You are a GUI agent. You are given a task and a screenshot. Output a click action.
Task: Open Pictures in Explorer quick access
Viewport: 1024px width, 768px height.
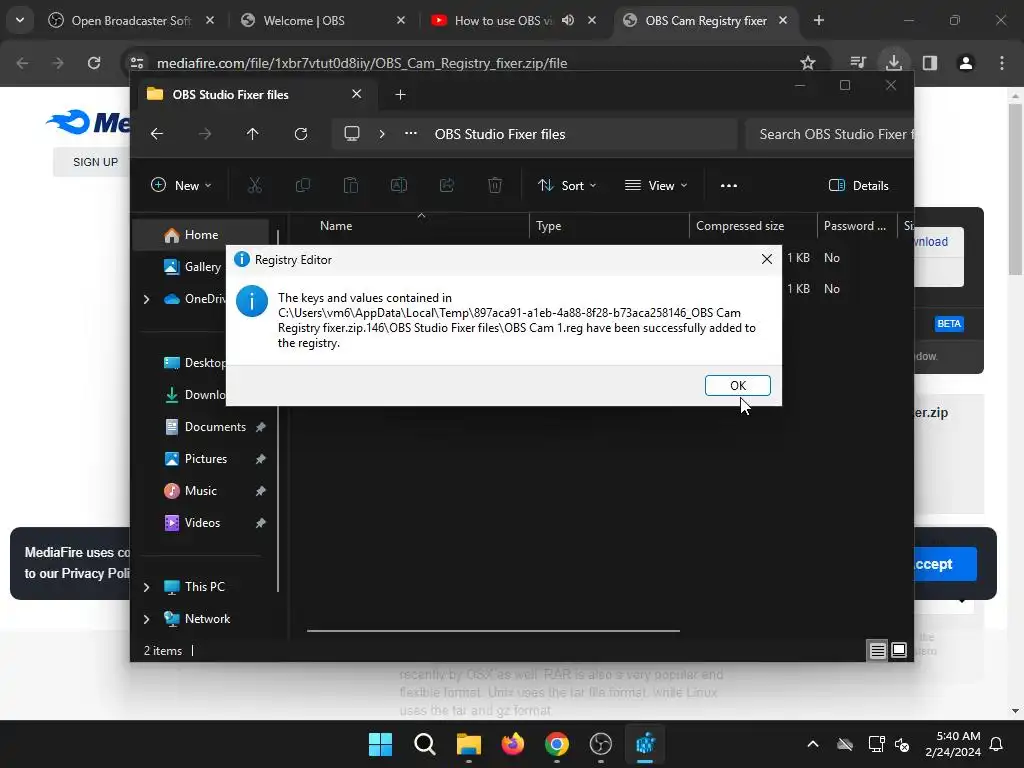[205, 458]
